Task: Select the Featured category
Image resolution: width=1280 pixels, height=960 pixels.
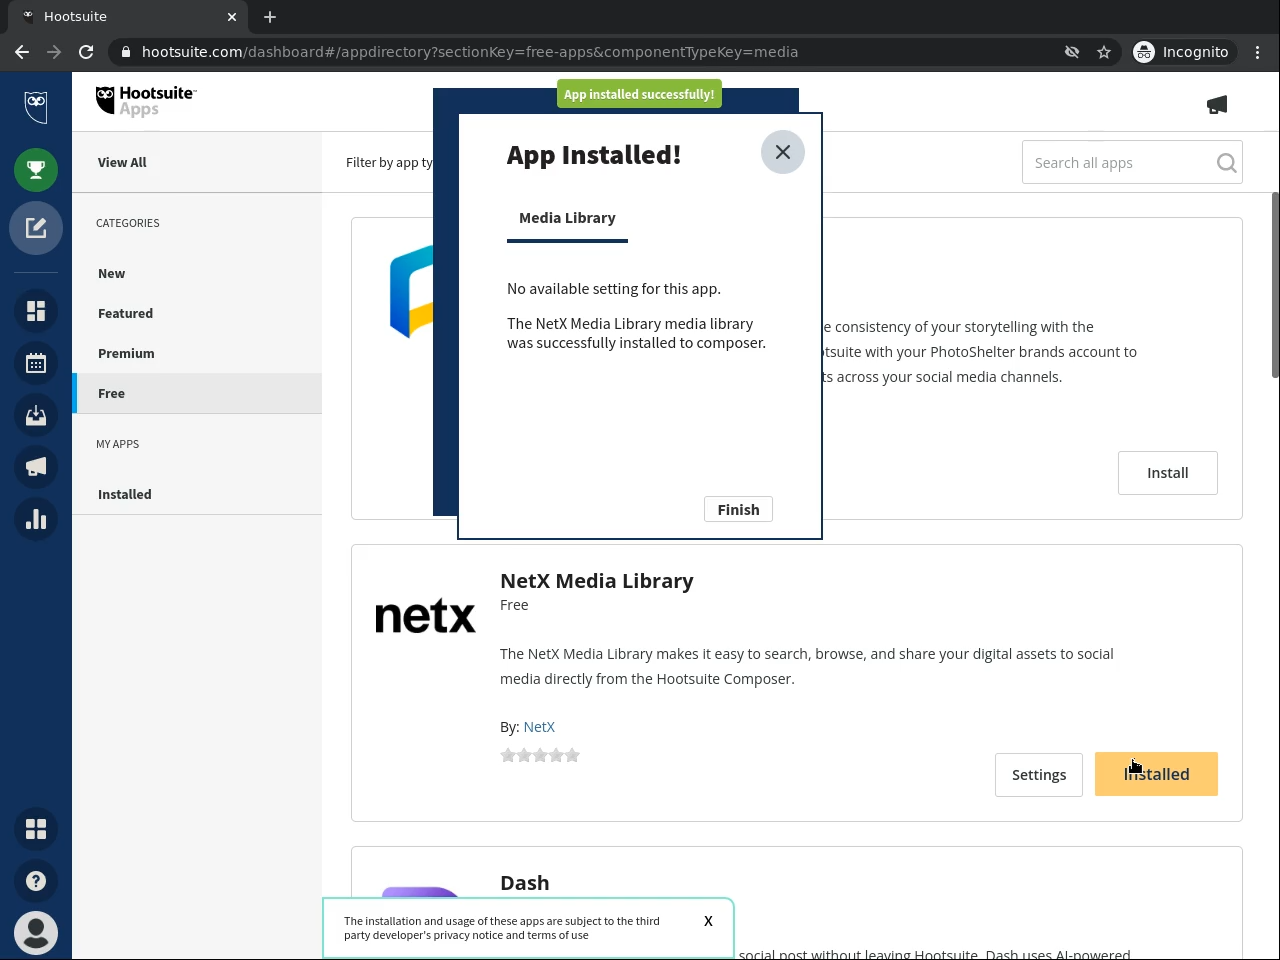Action: coord(125,313)
